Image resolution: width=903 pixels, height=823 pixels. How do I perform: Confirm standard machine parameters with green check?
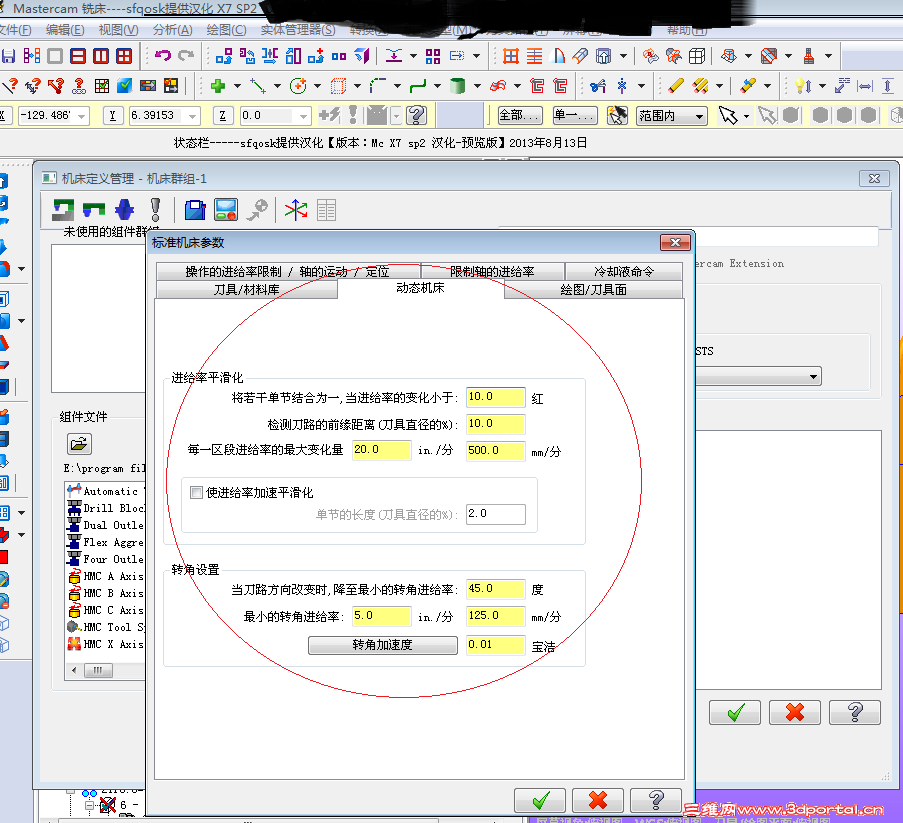coord(540,799)
